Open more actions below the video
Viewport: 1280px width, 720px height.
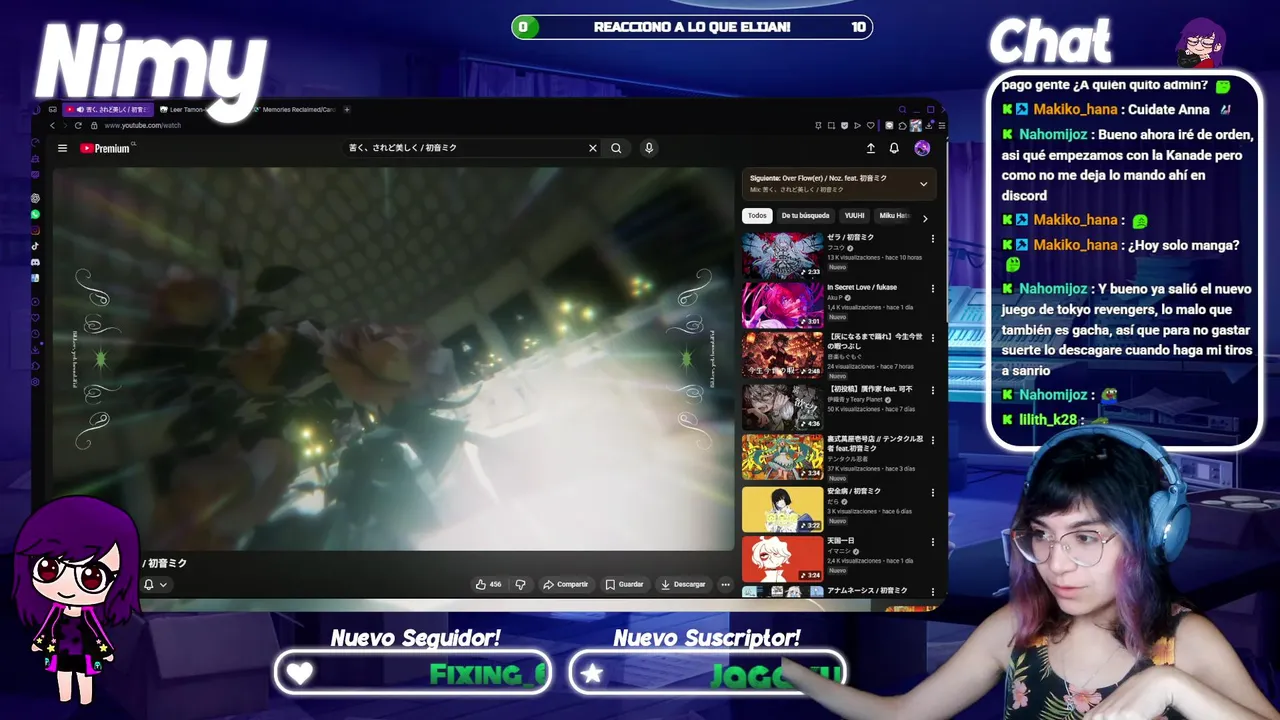tap(726, 584)
